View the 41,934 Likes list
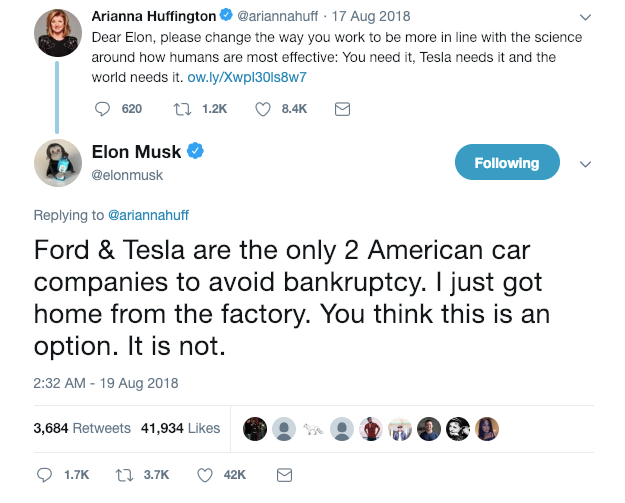The width and height of the screenshot is (625, 503). 181,428
